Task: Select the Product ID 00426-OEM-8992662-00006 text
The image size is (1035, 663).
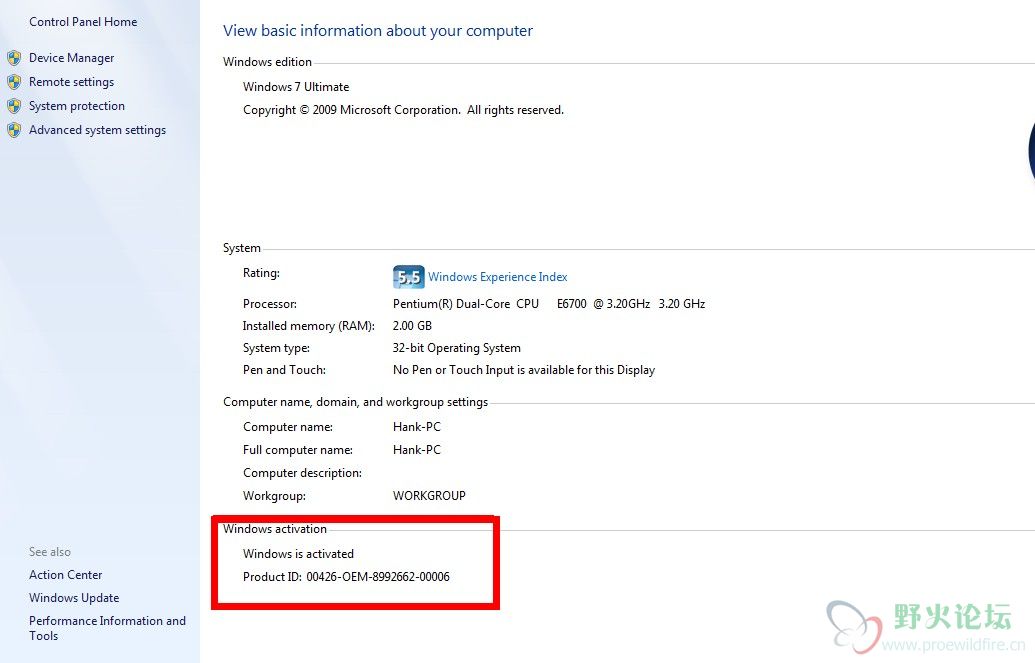Action: click(x=346, y=576)
